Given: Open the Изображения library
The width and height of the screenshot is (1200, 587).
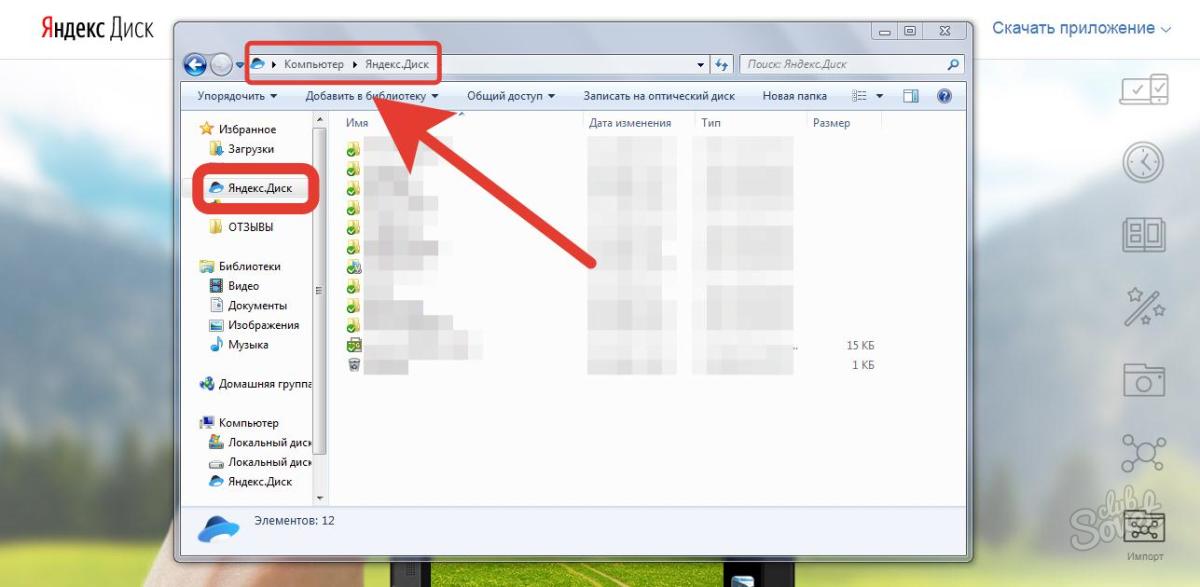Looking at the screenshot, I should (x=263, y=325).
